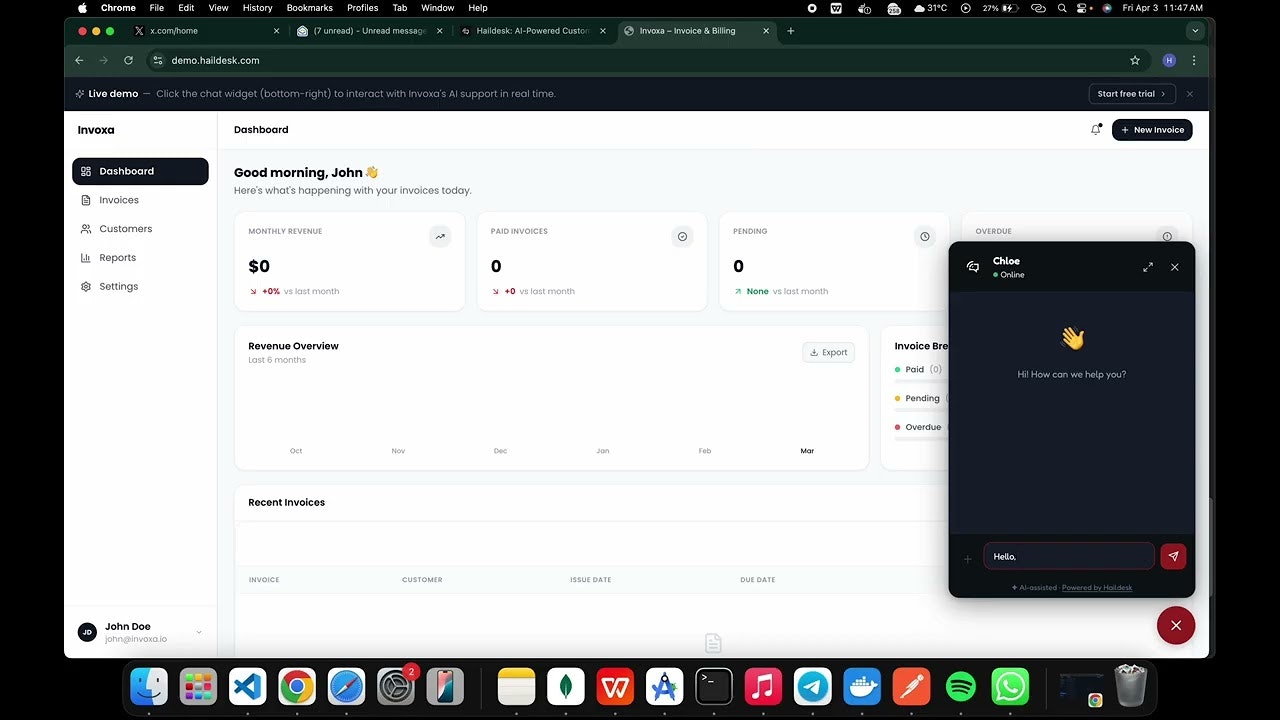1280x720 pixels.
Task: Open Settings in the sidebar
Action: (x=140, y=287)
